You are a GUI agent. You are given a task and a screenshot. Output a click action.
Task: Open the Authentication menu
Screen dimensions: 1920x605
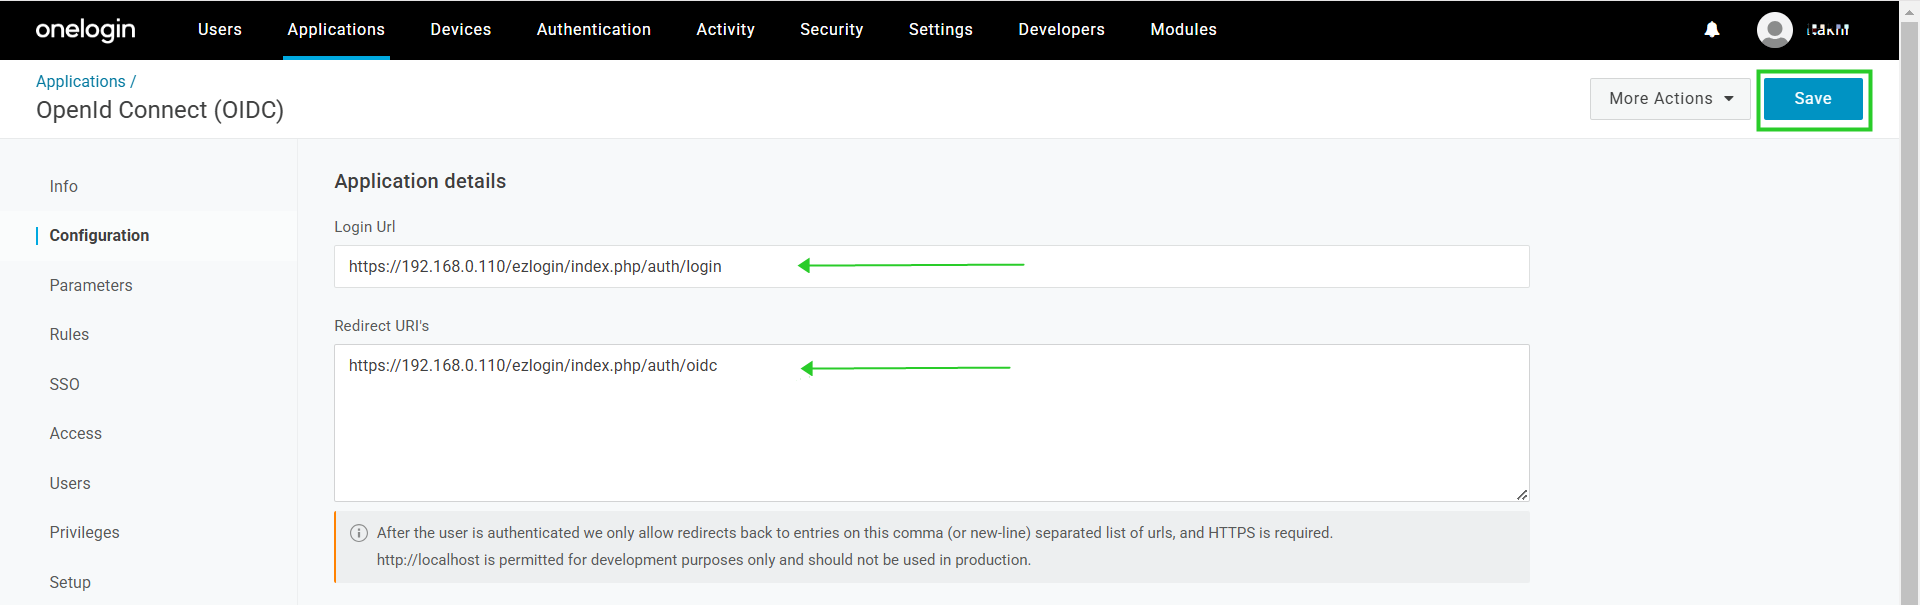coord(594,30)
